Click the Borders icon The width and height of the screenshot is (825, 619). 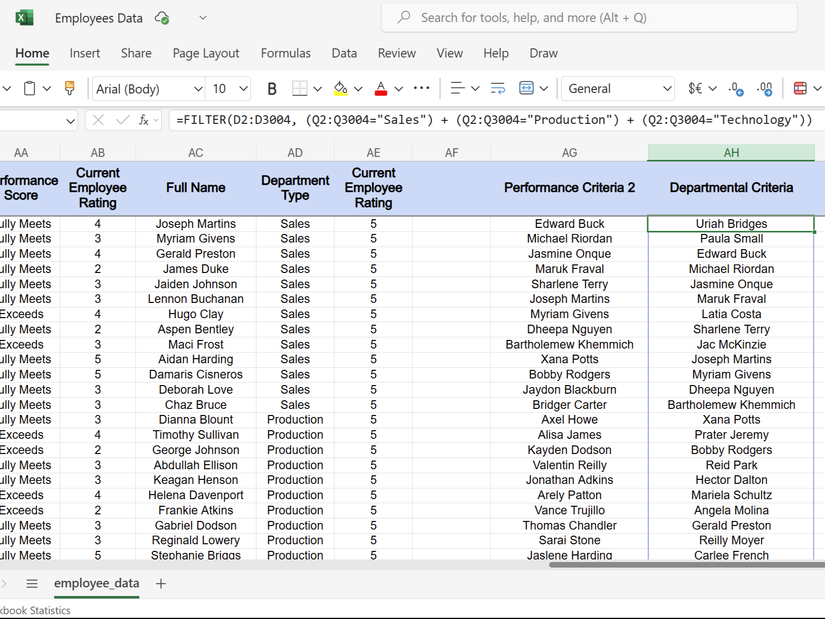tap(299, 89)
